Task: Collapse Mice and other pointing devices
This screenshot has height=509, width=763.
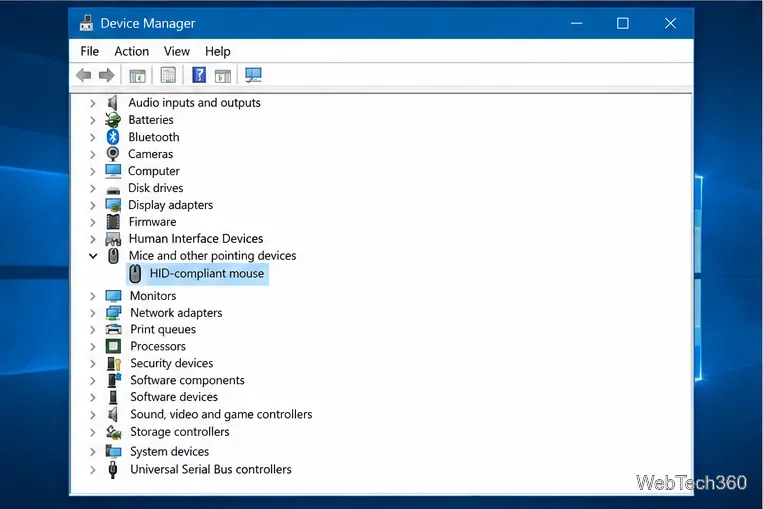Action: (x=93, y=256)
